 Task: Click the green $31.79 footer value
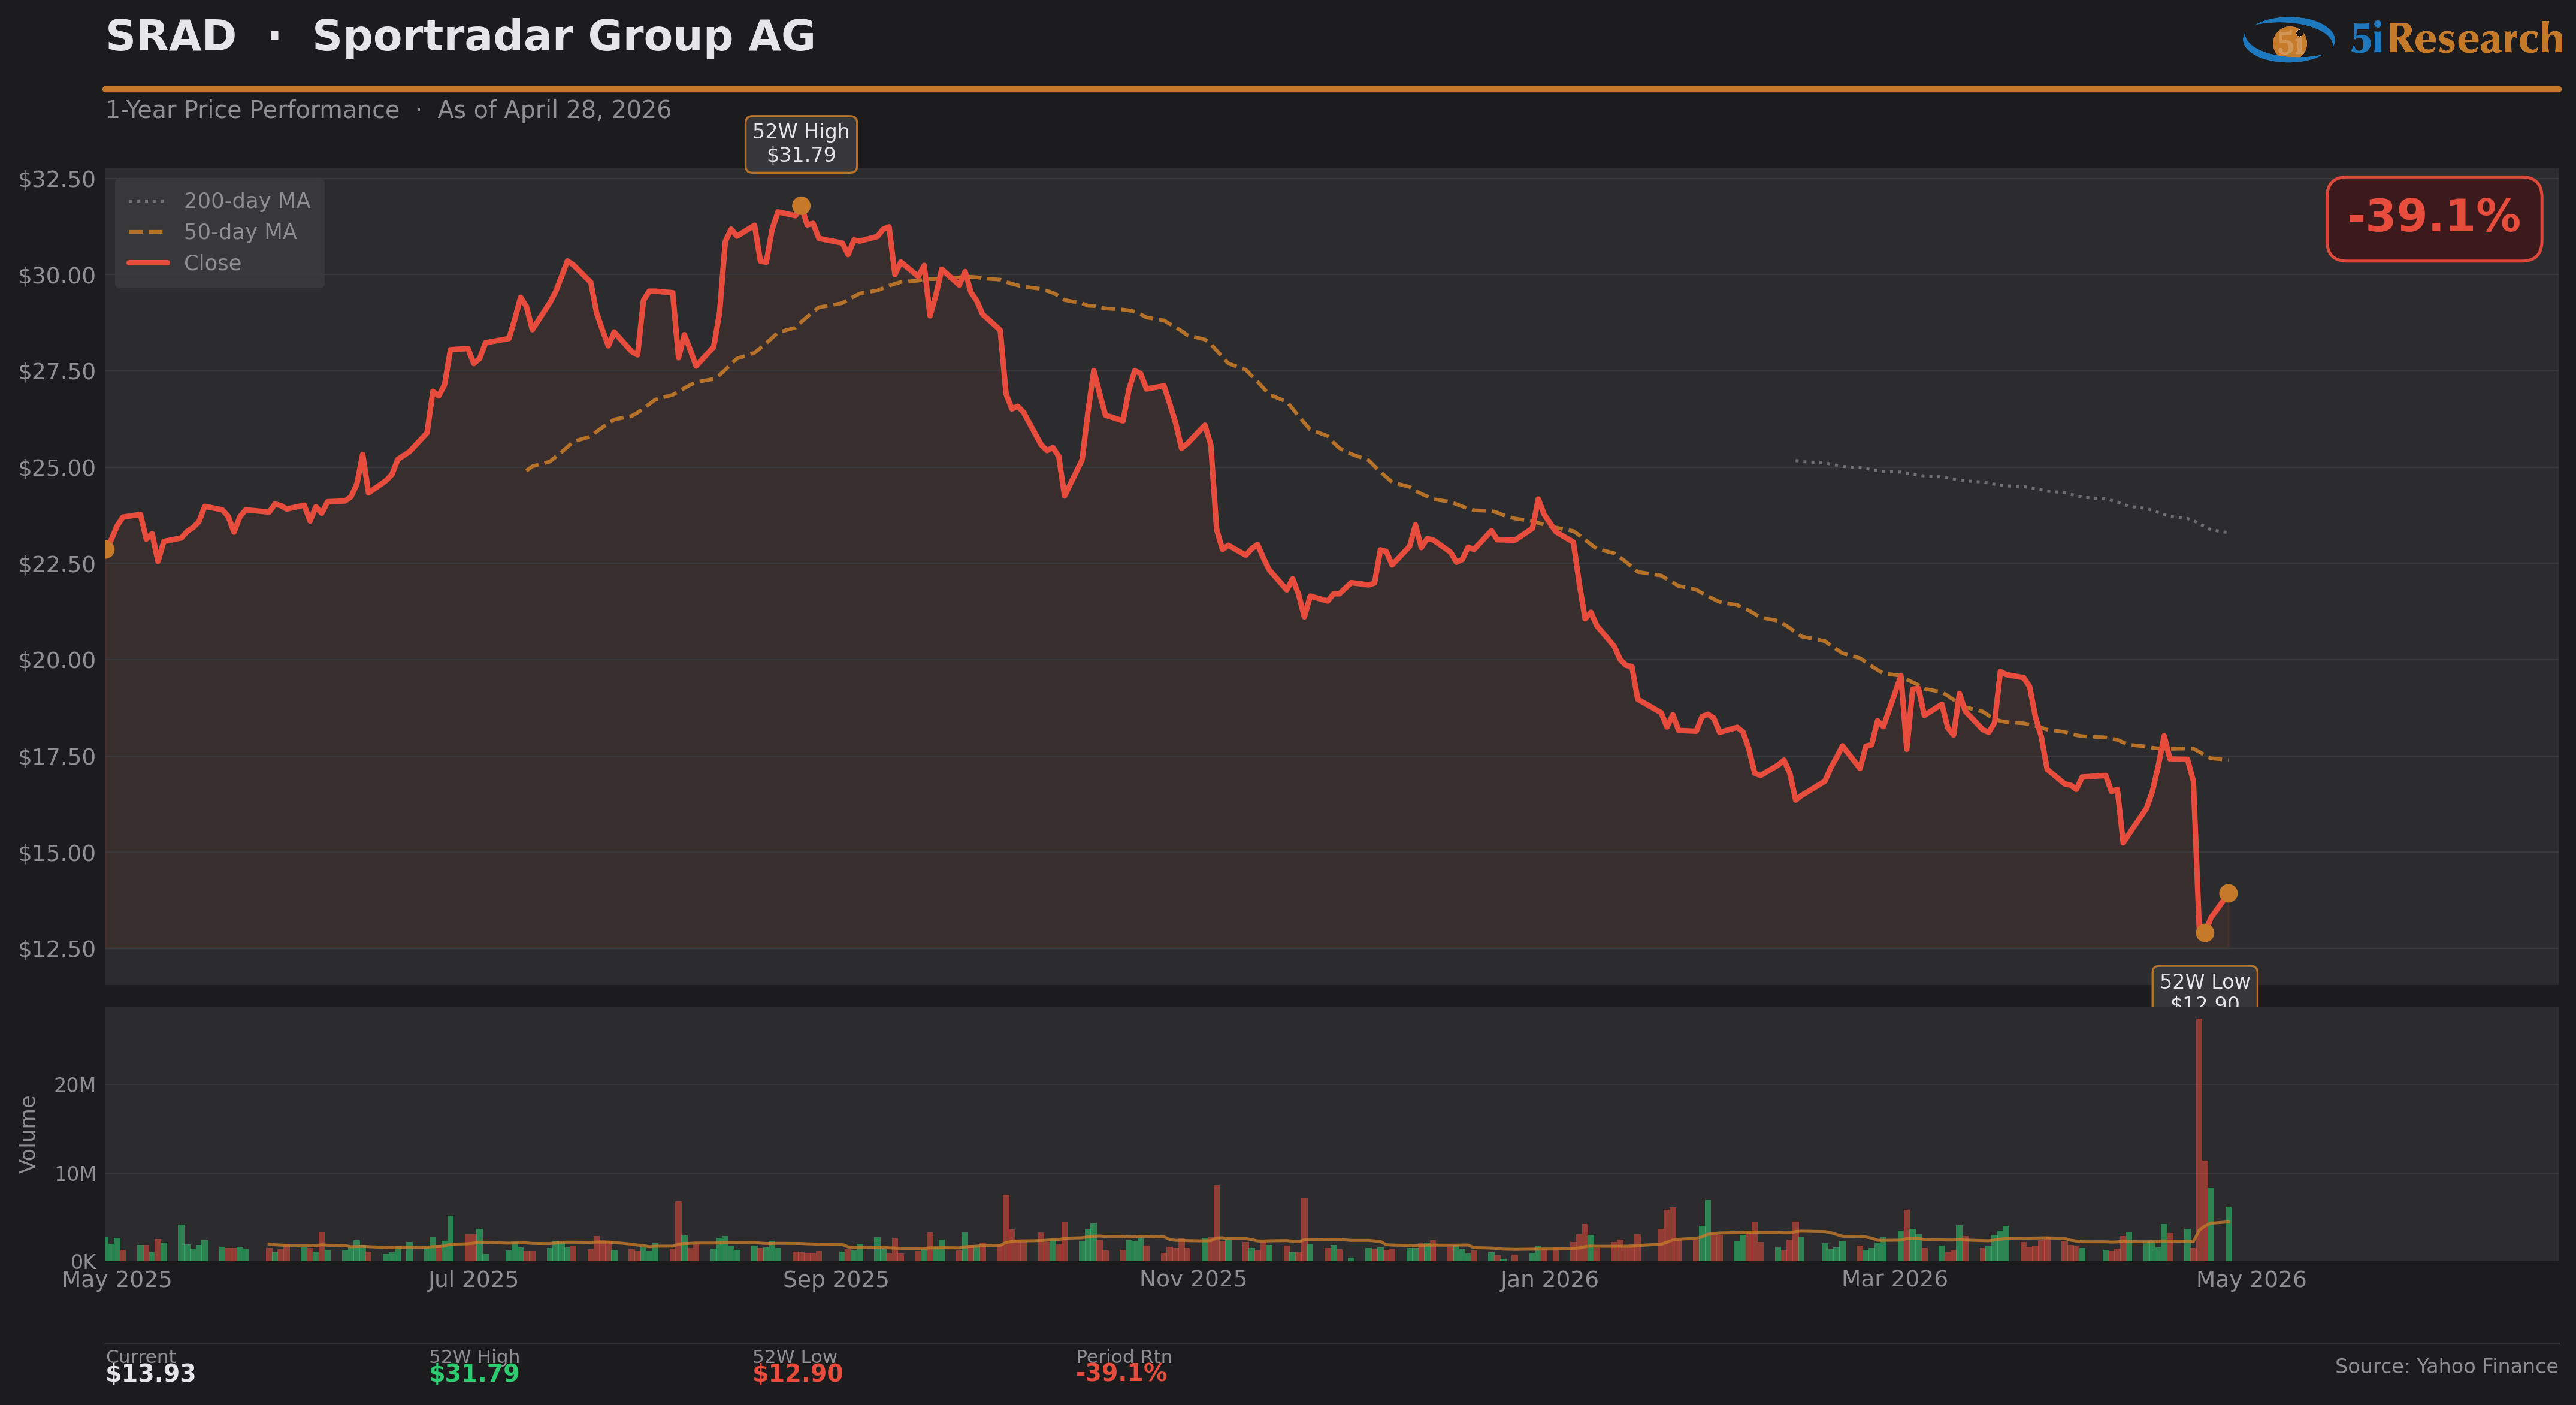pyautogui.click(x=474, y=1373)
